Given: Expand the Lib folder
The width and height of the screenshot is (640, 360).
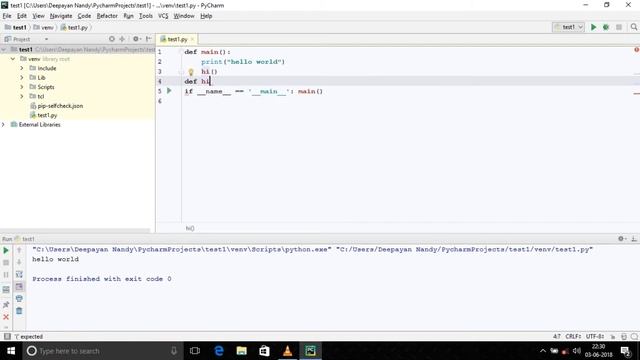Looking at the screenshot, I should (x=22, y=78).
